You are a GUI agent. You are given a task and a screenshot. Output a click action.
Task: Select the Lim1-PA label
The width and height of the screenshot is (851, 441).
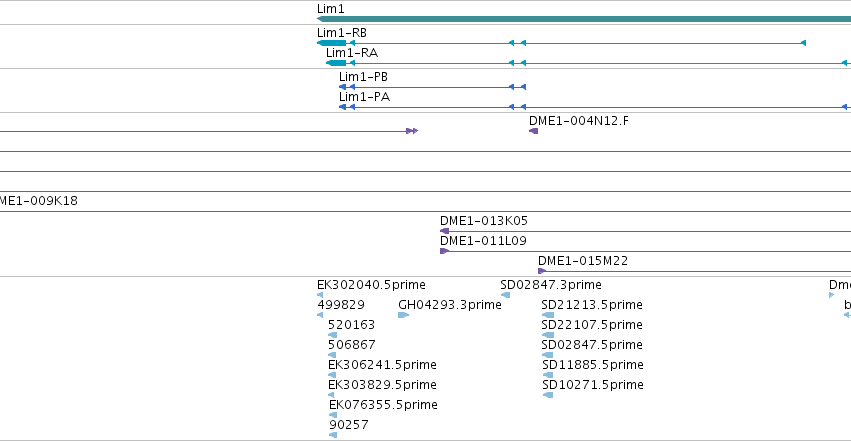click(364, 97)
